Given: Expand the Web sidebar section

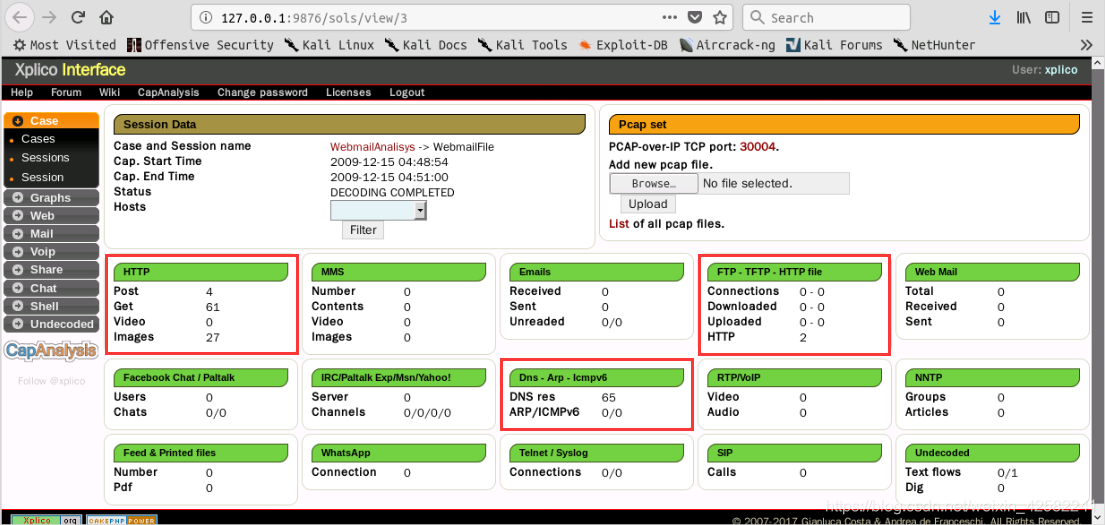Looking at the screenshot, I should click(50, 216).
